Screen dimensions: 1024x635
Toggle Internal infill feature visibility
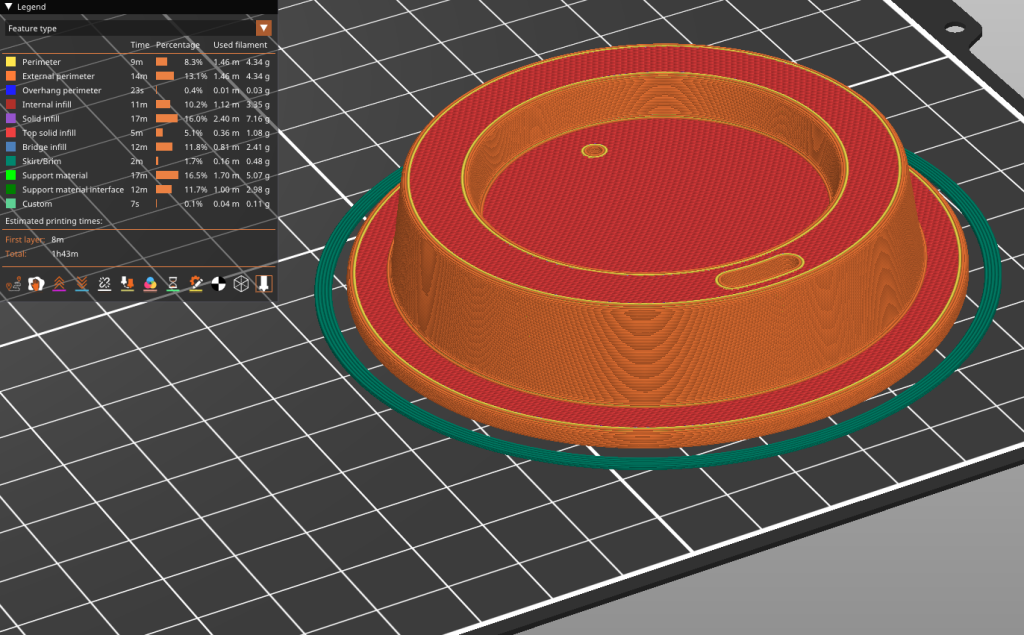46,105
